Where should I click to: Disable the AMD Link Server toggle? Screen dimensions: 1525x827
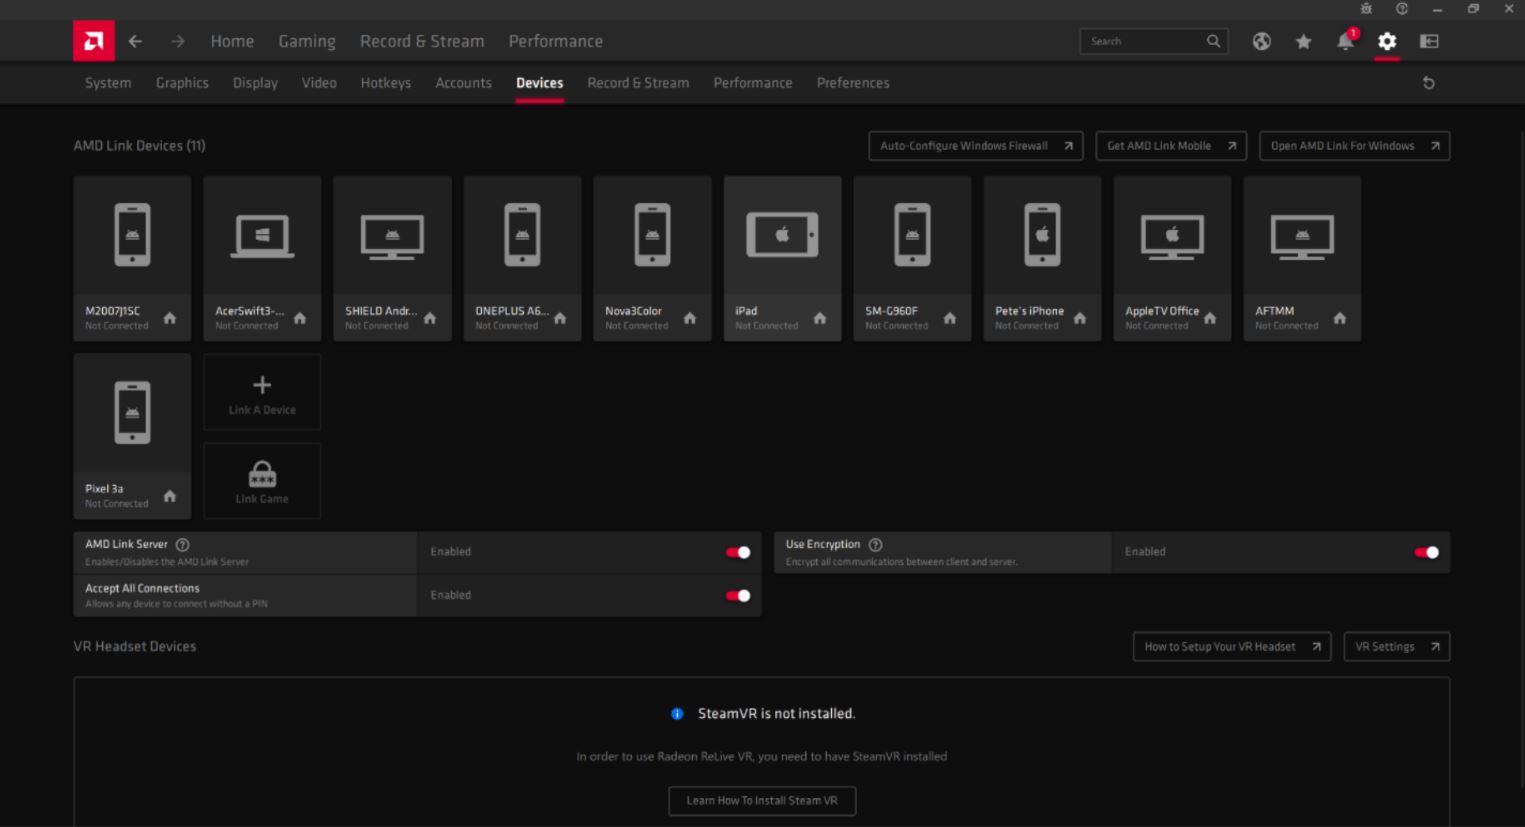click(738, 552)
